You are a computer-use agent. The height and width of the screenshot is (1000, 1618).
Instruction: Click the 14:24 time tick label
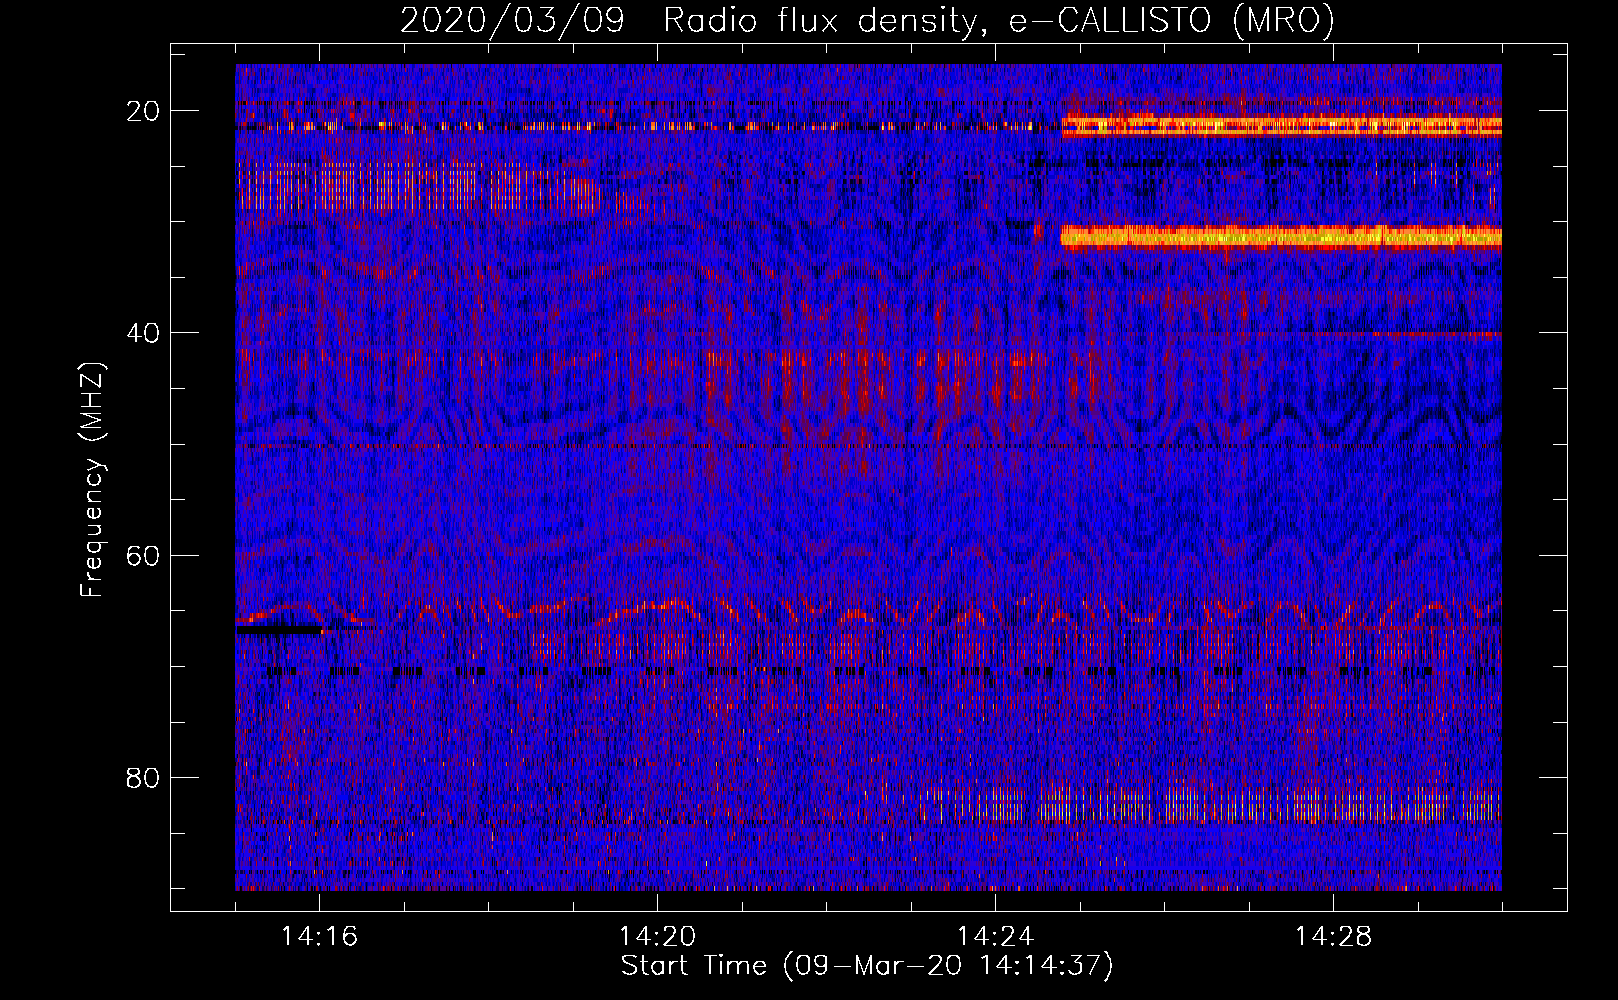995,937
